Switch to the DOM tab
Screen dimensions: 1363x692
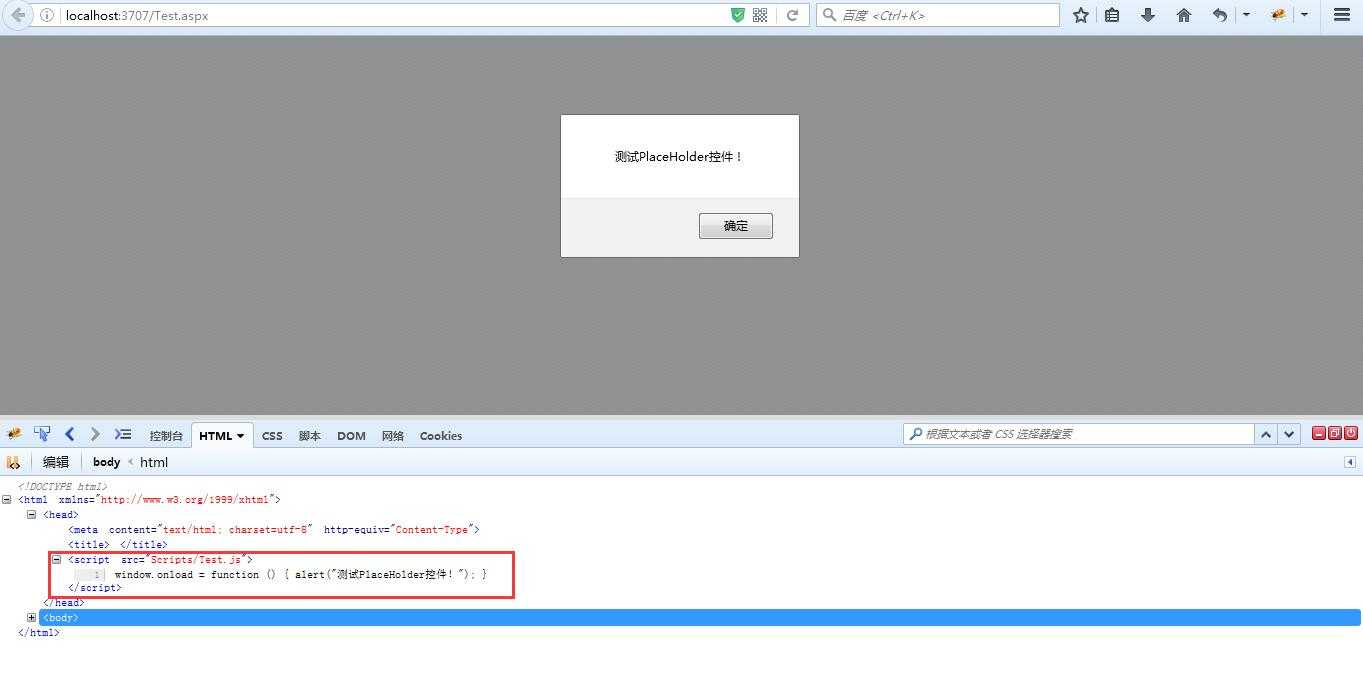[351, 436]
